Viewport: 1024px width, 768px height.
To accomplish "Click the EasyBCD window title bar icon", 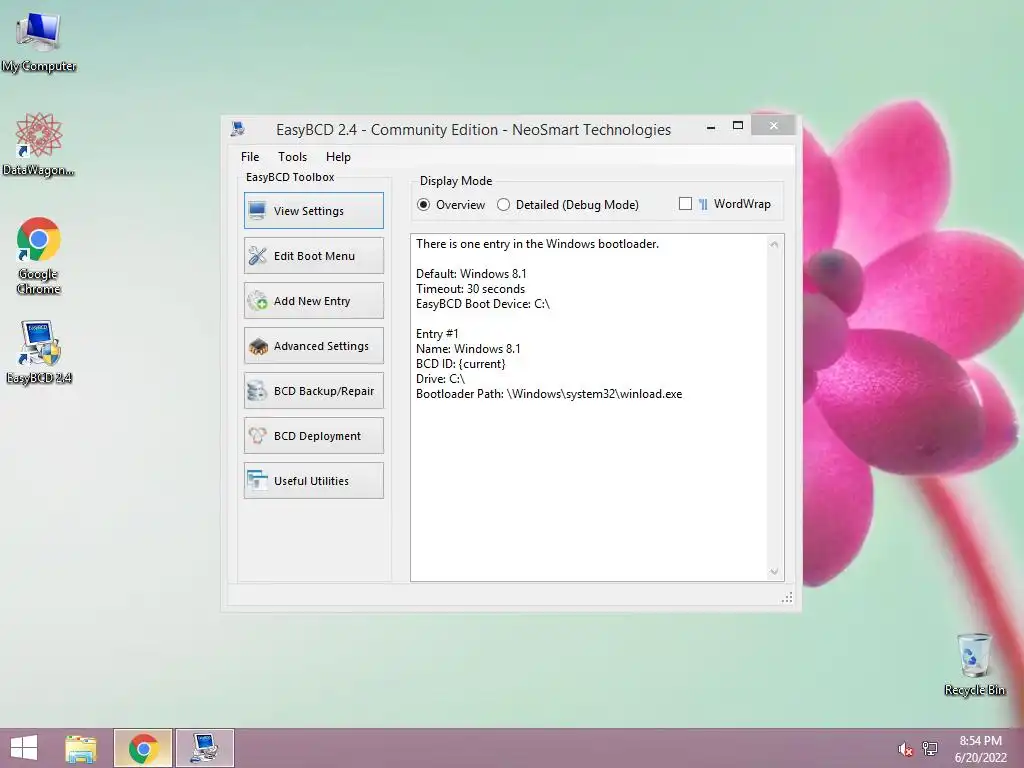I will pos(238,129).
